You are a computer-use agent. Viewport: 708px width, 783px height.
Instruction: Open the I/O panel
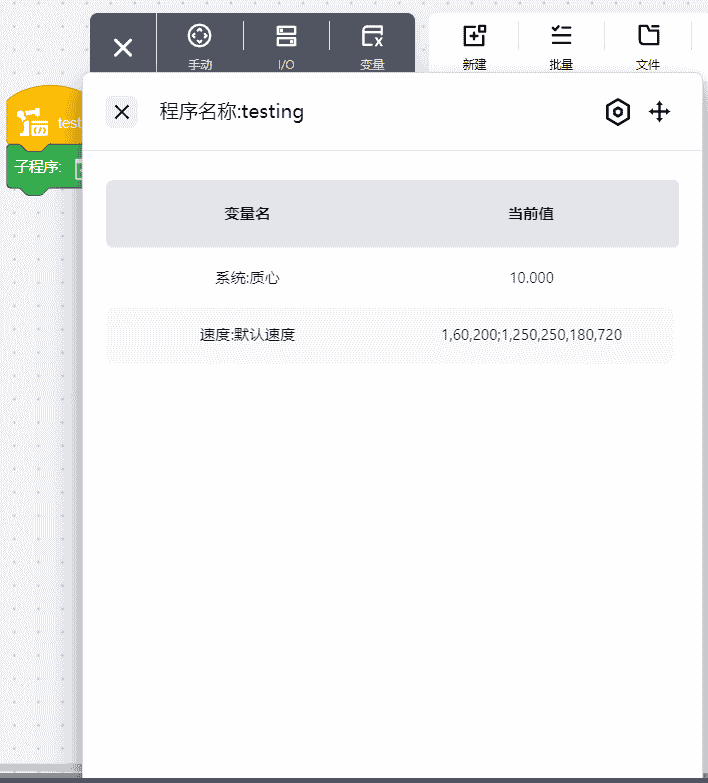[287, 46]
